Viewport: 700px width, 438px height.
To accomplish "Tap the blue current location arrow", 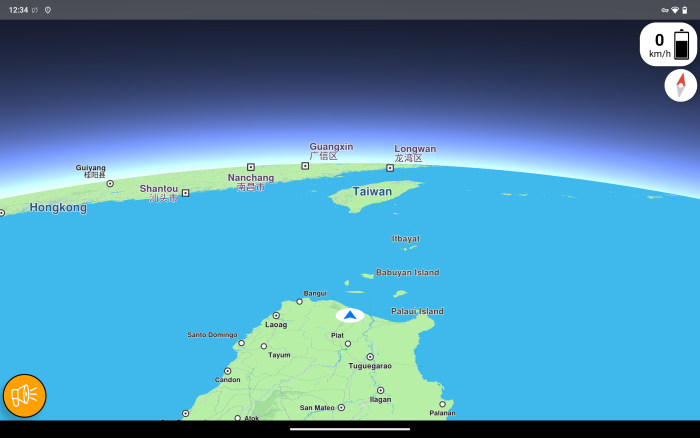I will tap(350, 315).
